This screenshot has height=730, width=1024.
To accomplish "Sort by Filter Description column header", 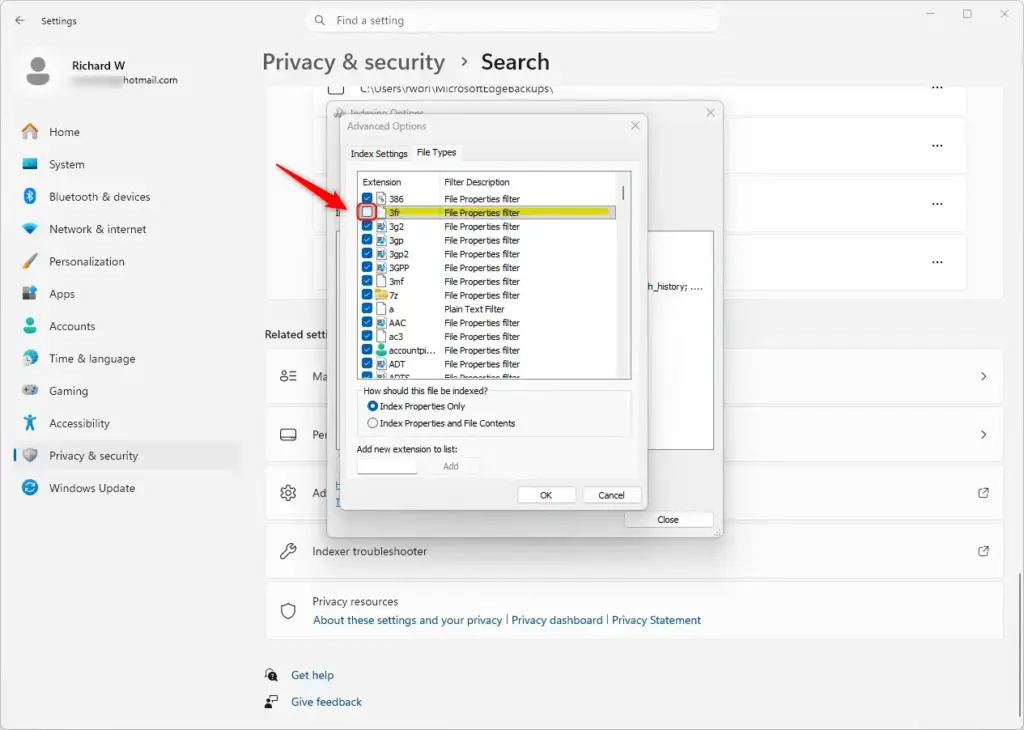I will pos(528,182).
